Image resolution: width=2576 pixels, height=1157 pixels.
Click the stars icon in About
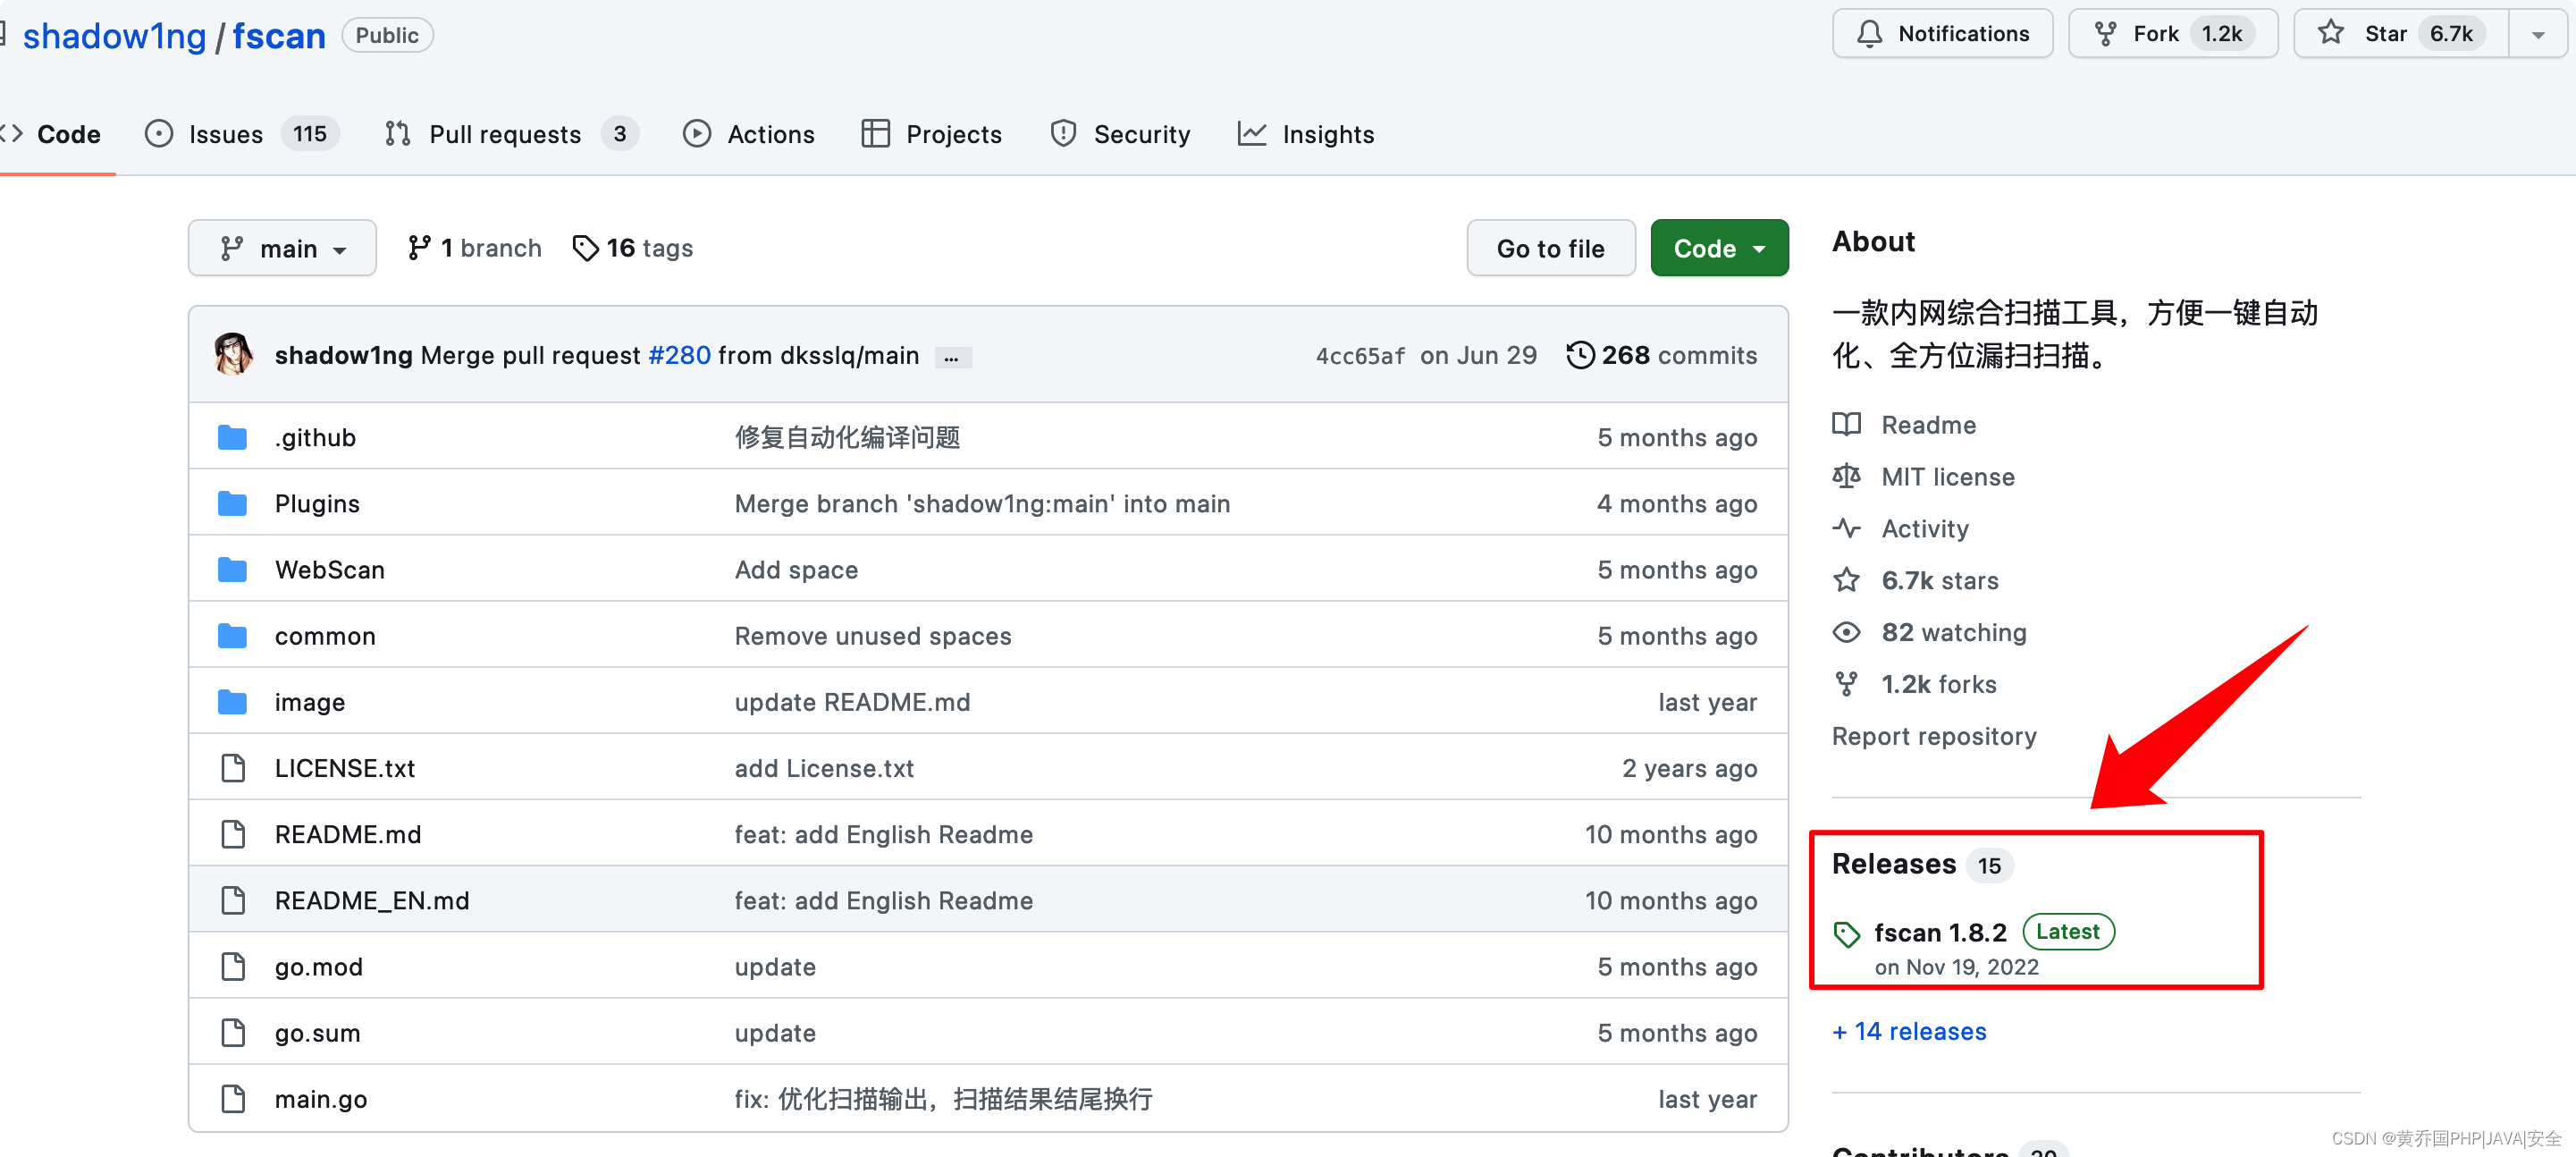point(1846,580)
